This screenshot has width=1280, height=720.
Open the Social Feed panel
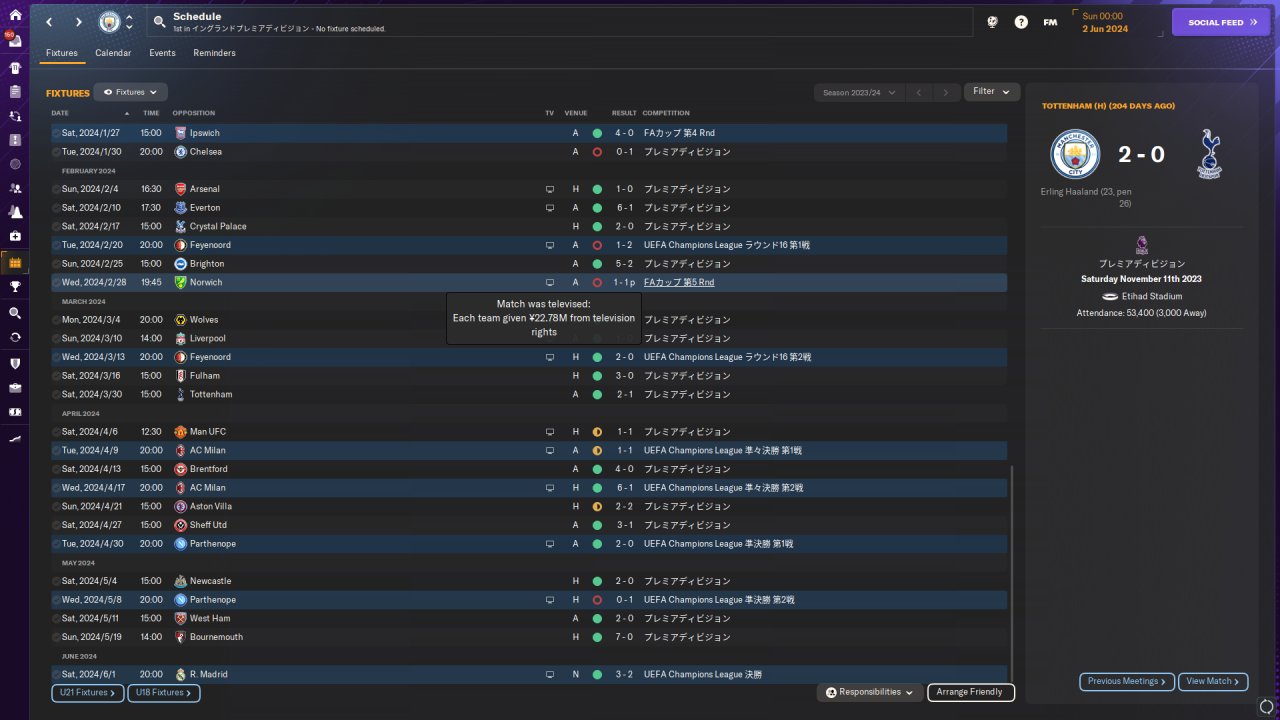(x=1220, y=22)
